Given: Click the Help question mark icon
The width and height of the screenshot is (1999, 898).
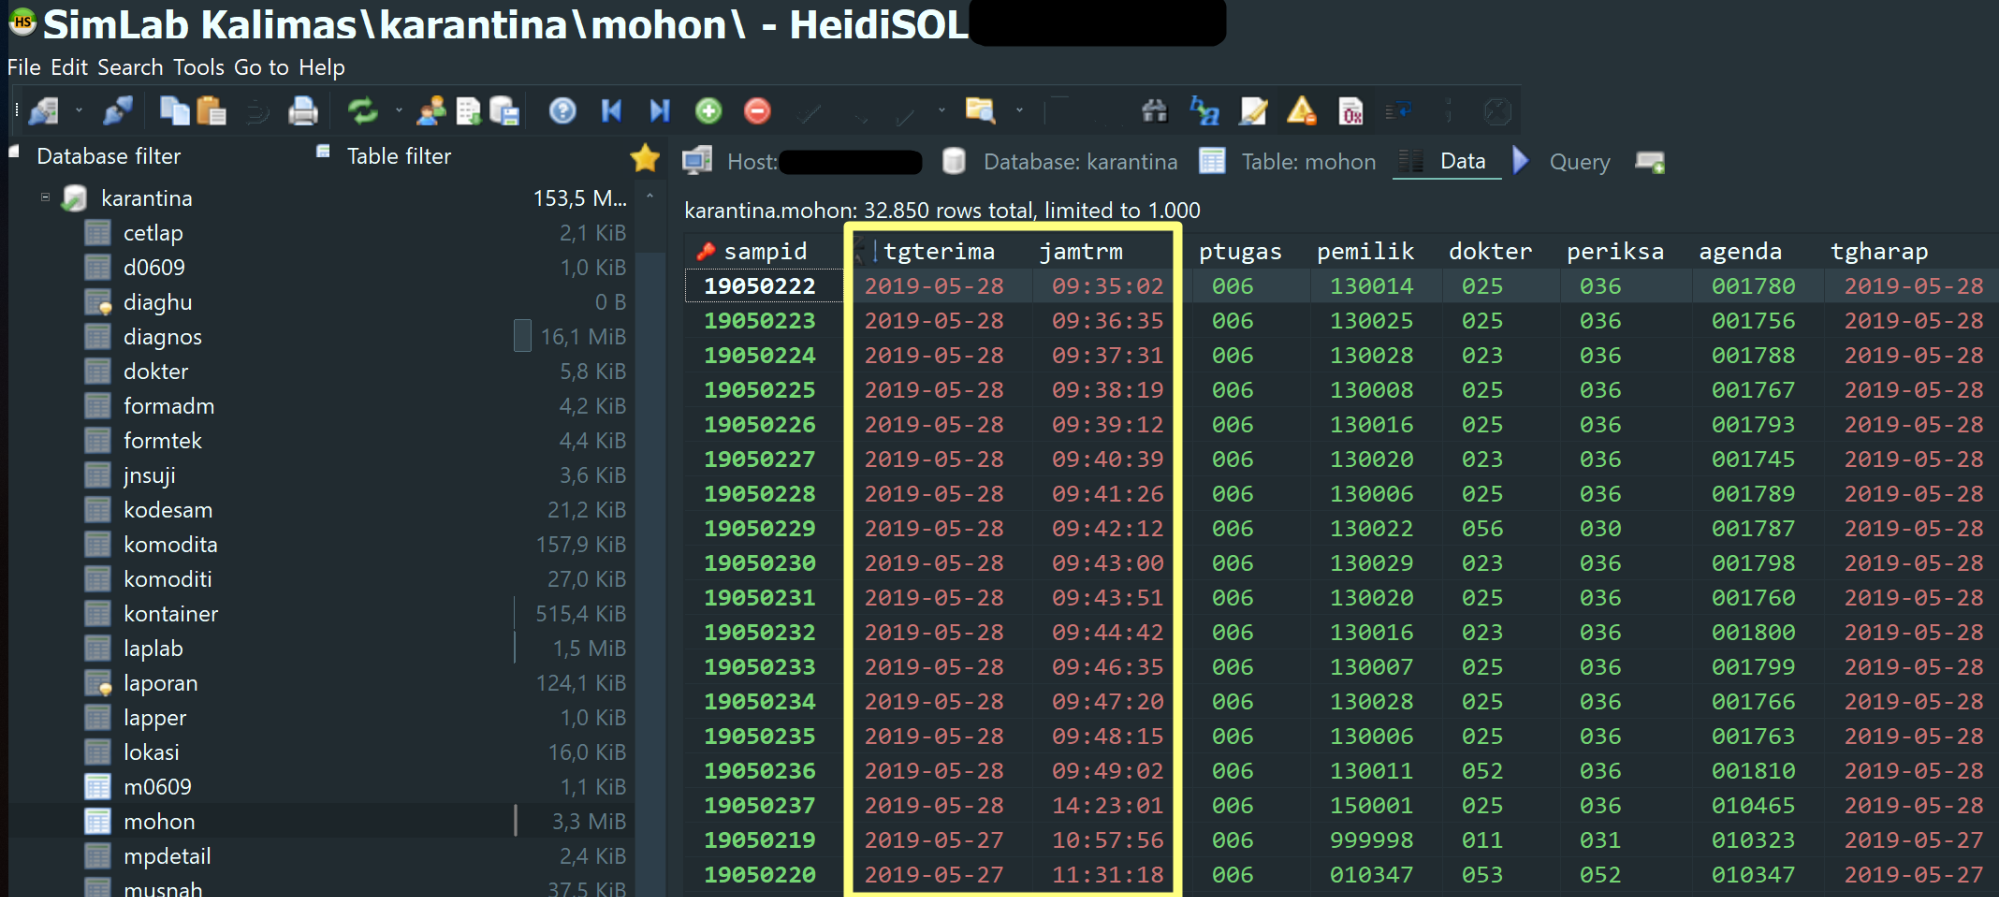Looking at the screenshot, I should [563, 111].
